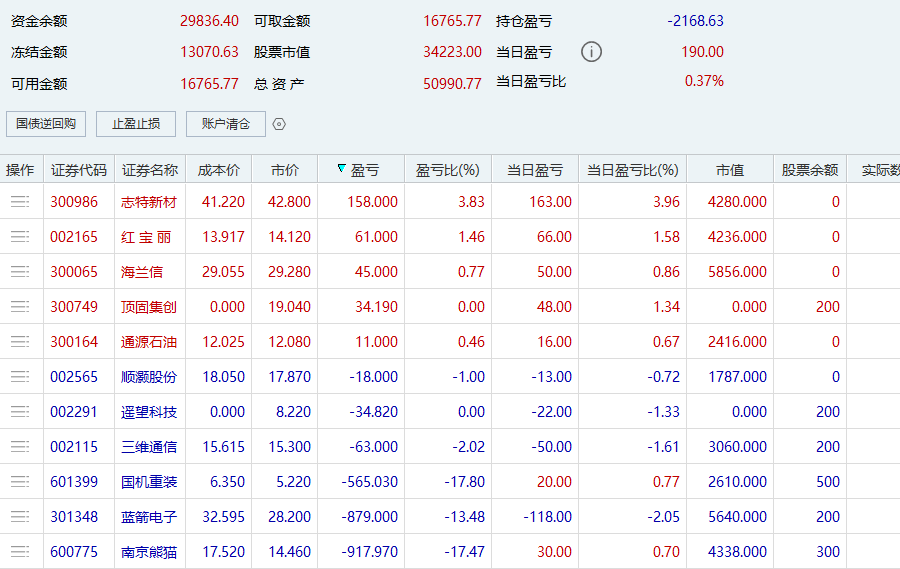Click the info icon next to 当日盈亏
This screenshot has height=569, width=900.
pos(592,52)
